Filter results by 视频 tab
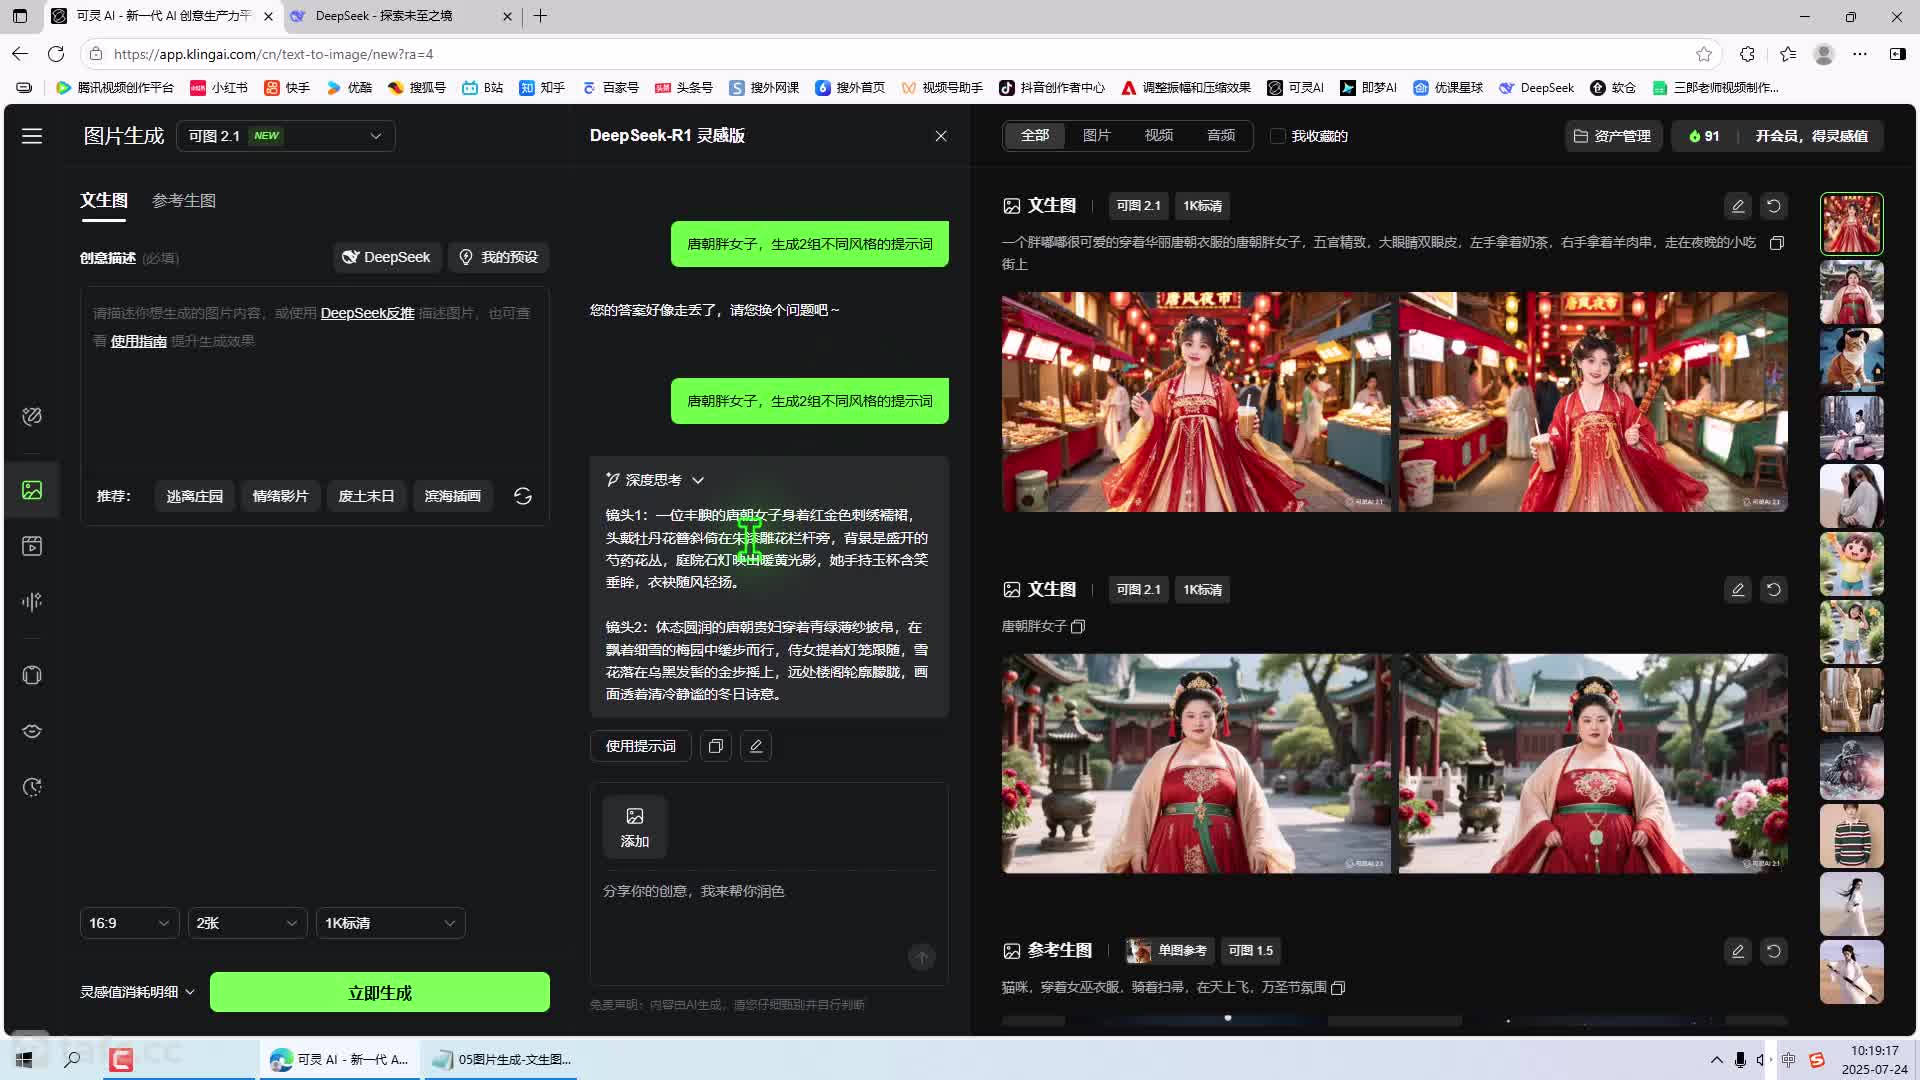This screenshot has width=1920, height=1080. tap(1159, 135)
